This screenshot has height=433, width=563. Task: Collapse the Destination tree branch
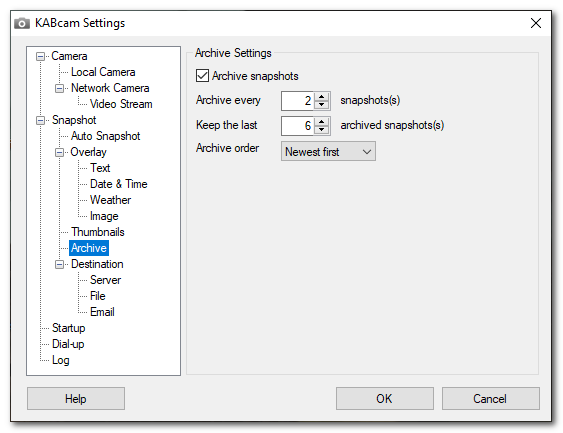pos(60,264)
